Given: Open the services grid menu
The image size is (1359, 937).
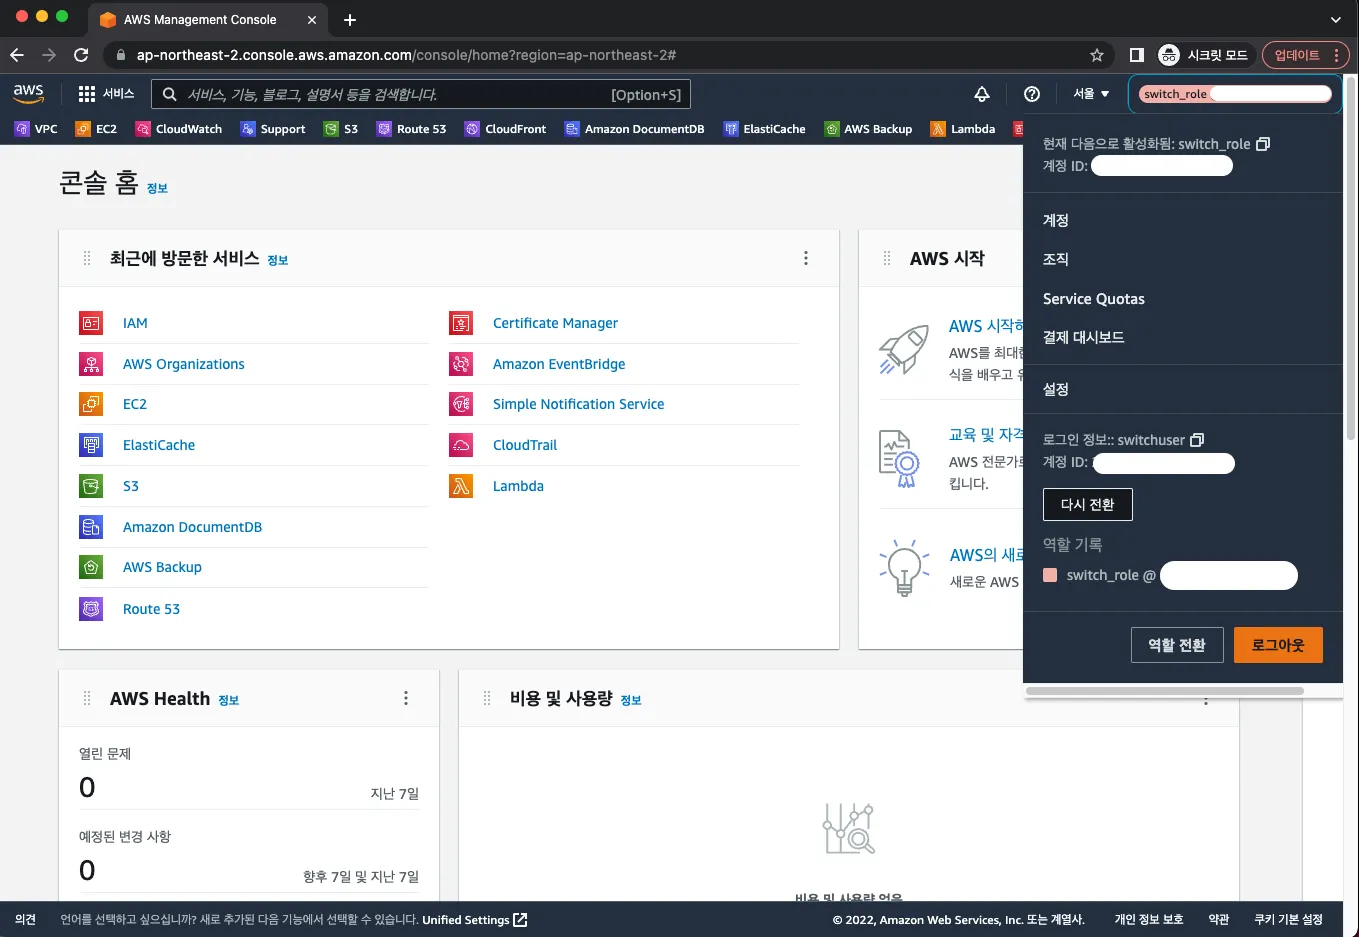Looking at the screenshot, I should pyautogui.click(x=106, y=94).
